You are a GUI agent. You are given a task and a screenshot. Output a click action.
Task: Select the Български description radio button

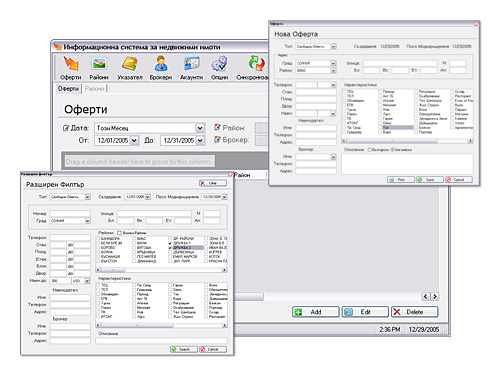click(369, 150)
